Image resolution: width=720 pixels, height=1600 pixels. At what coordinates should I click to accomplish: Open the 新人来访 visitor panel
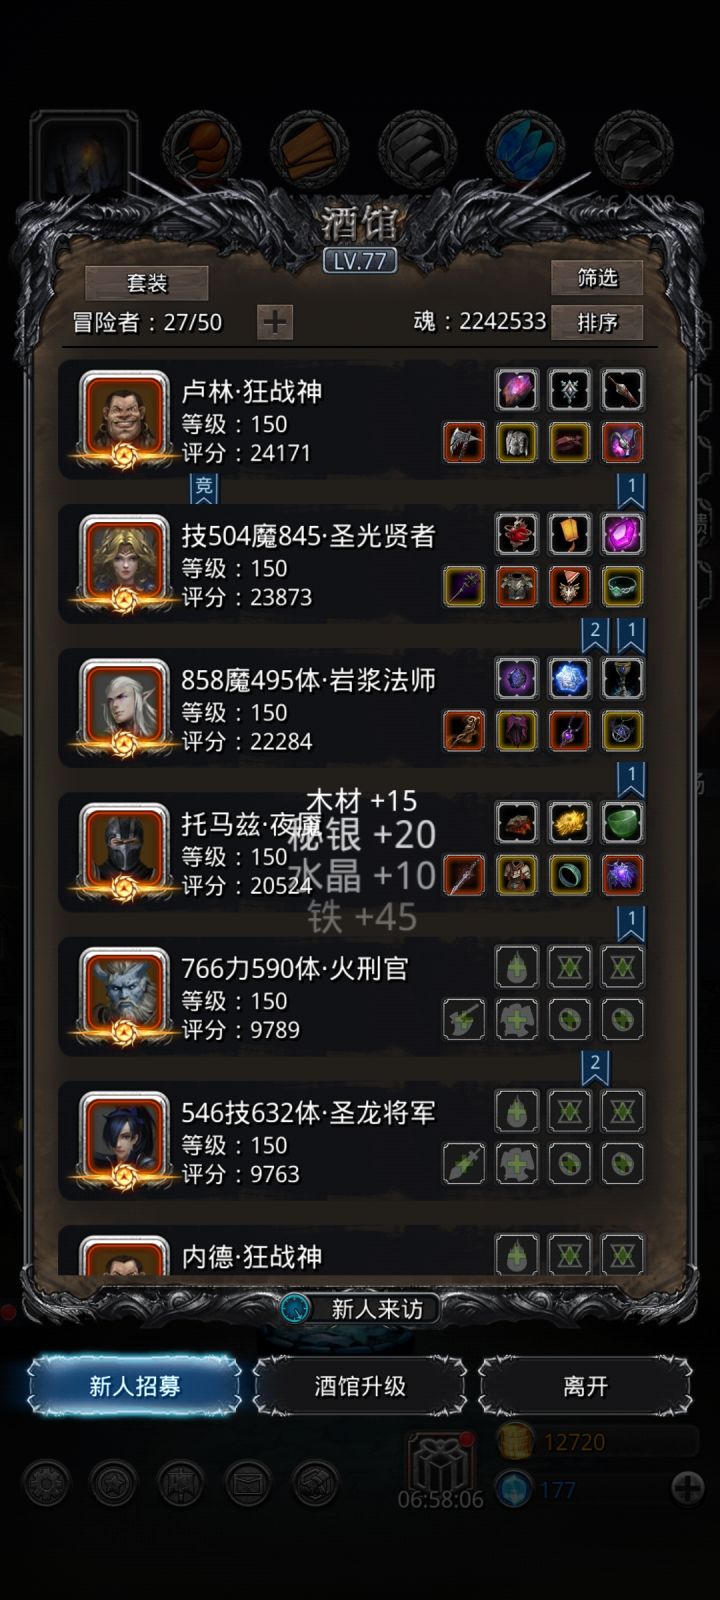(360, 1308)
